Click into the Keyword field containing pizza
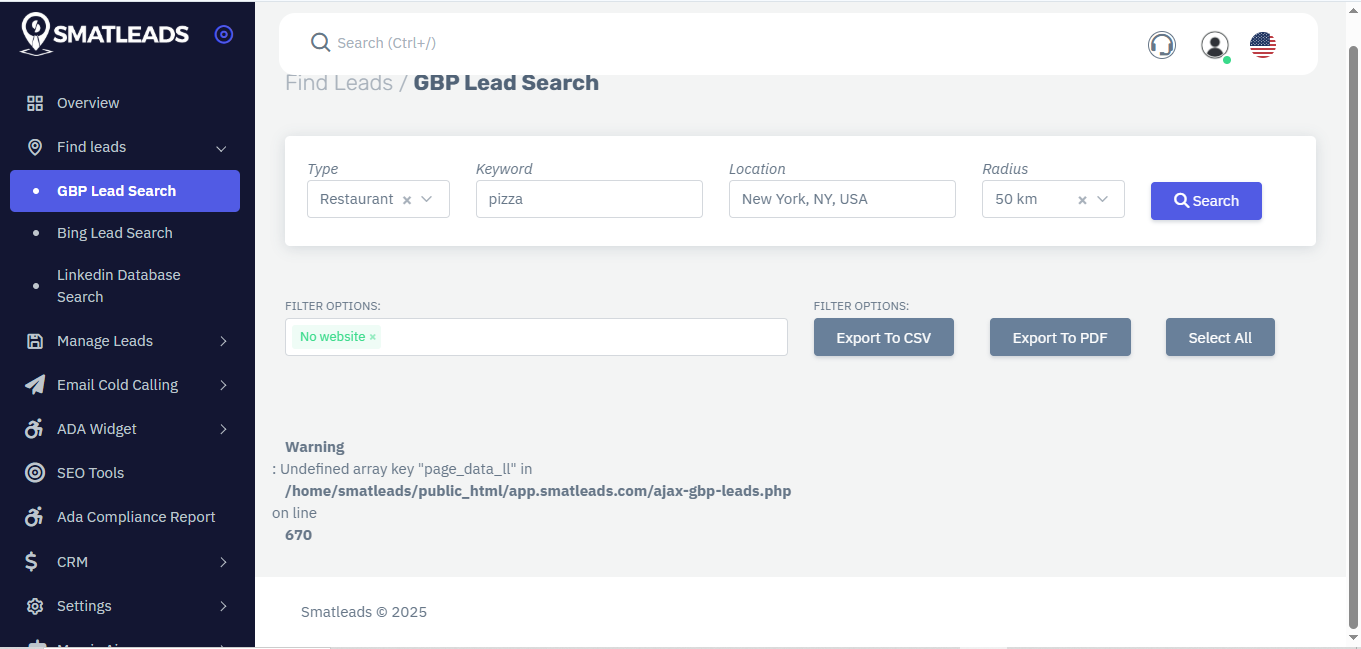Image resolution: width=1361 pixels, height=649 pixels. [x=589, y=199]
